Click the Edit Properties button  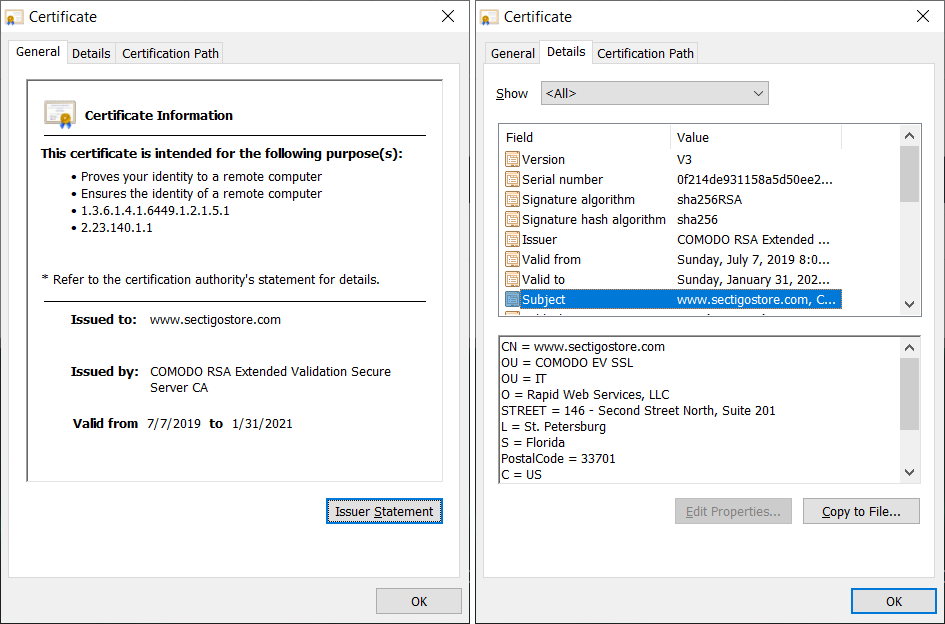[733, 511]
